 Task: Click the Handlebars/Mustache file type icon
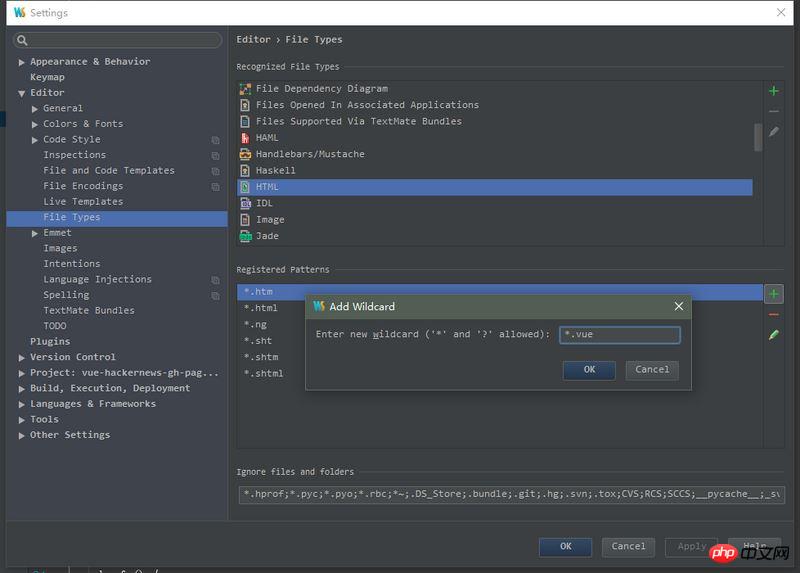click(245, 154)
